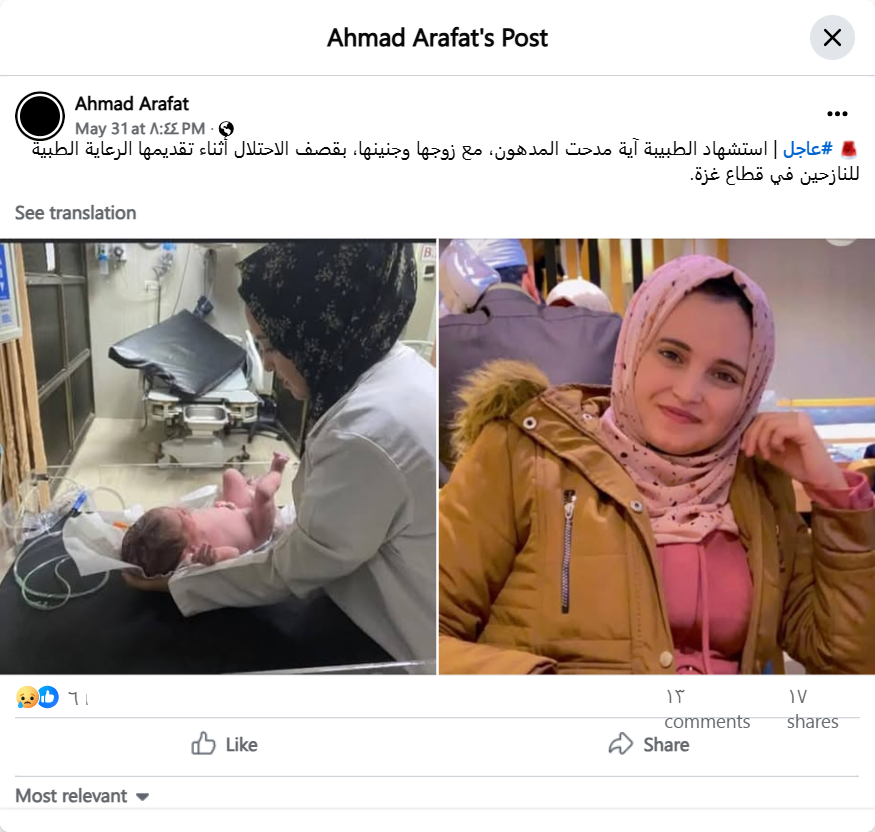
Task: Expand the Most relevant comments sort dropdown
Action: [82, 796]
